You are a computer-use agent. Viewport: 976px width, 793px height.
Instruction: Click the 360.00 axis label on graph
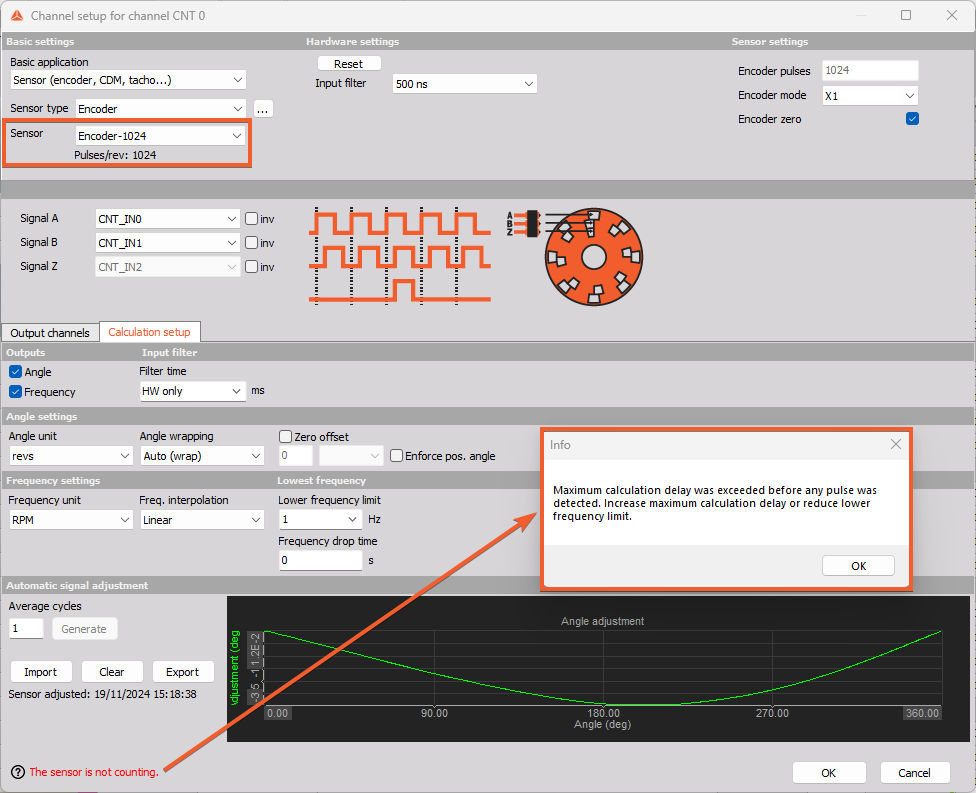pyautogui.click(x=922, y=713)
